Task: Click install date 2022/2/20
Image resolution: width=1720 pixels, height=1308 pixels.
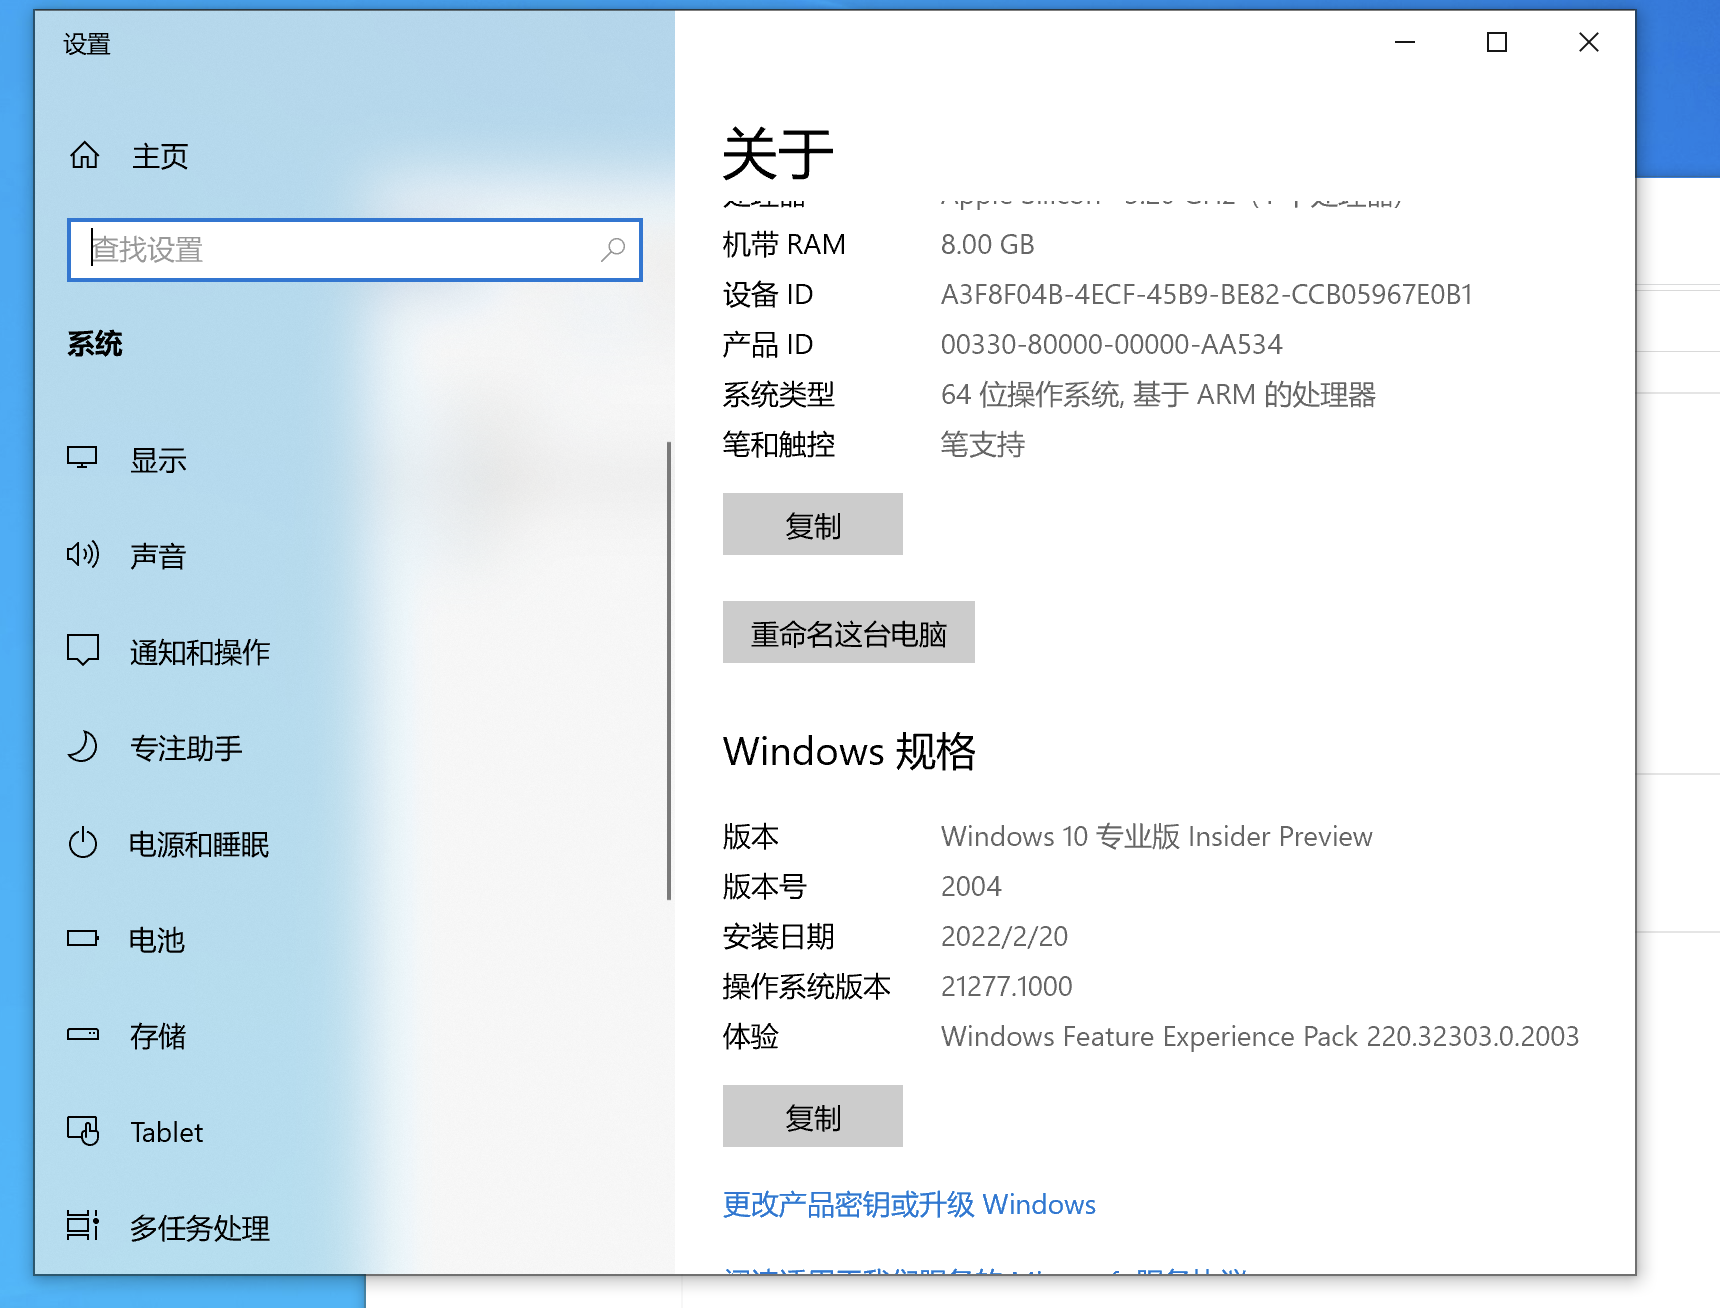Action: (x=1005, y=936)
